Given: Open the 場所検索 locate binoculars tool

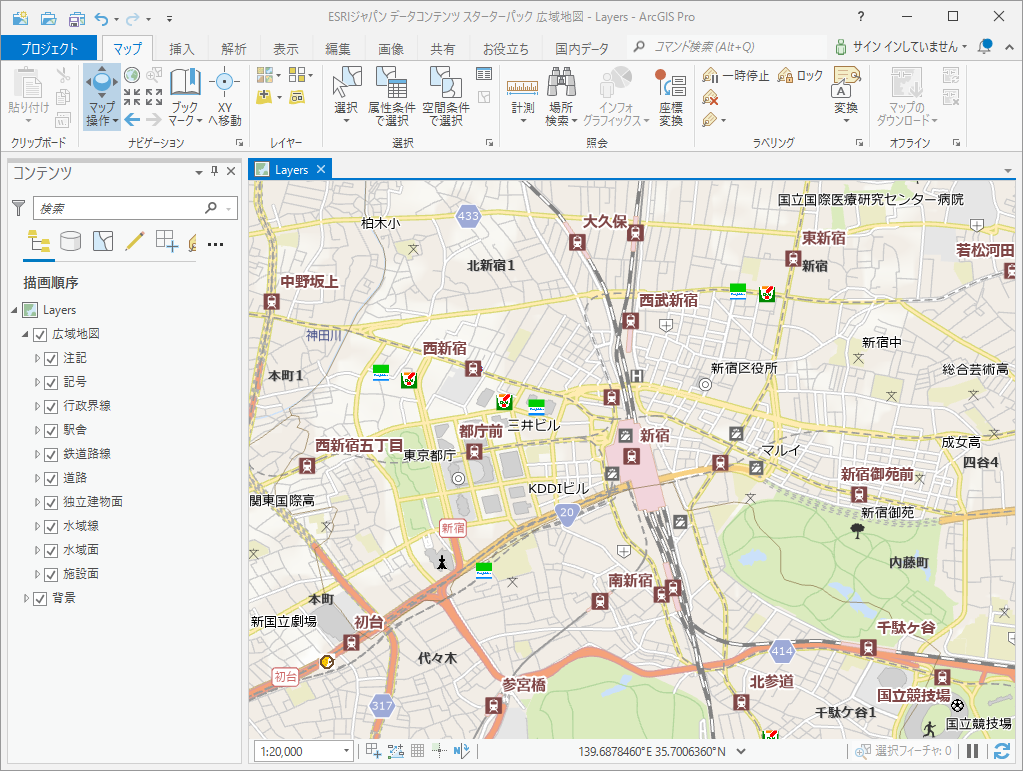Looking at the screenshot, I should 561,96.
